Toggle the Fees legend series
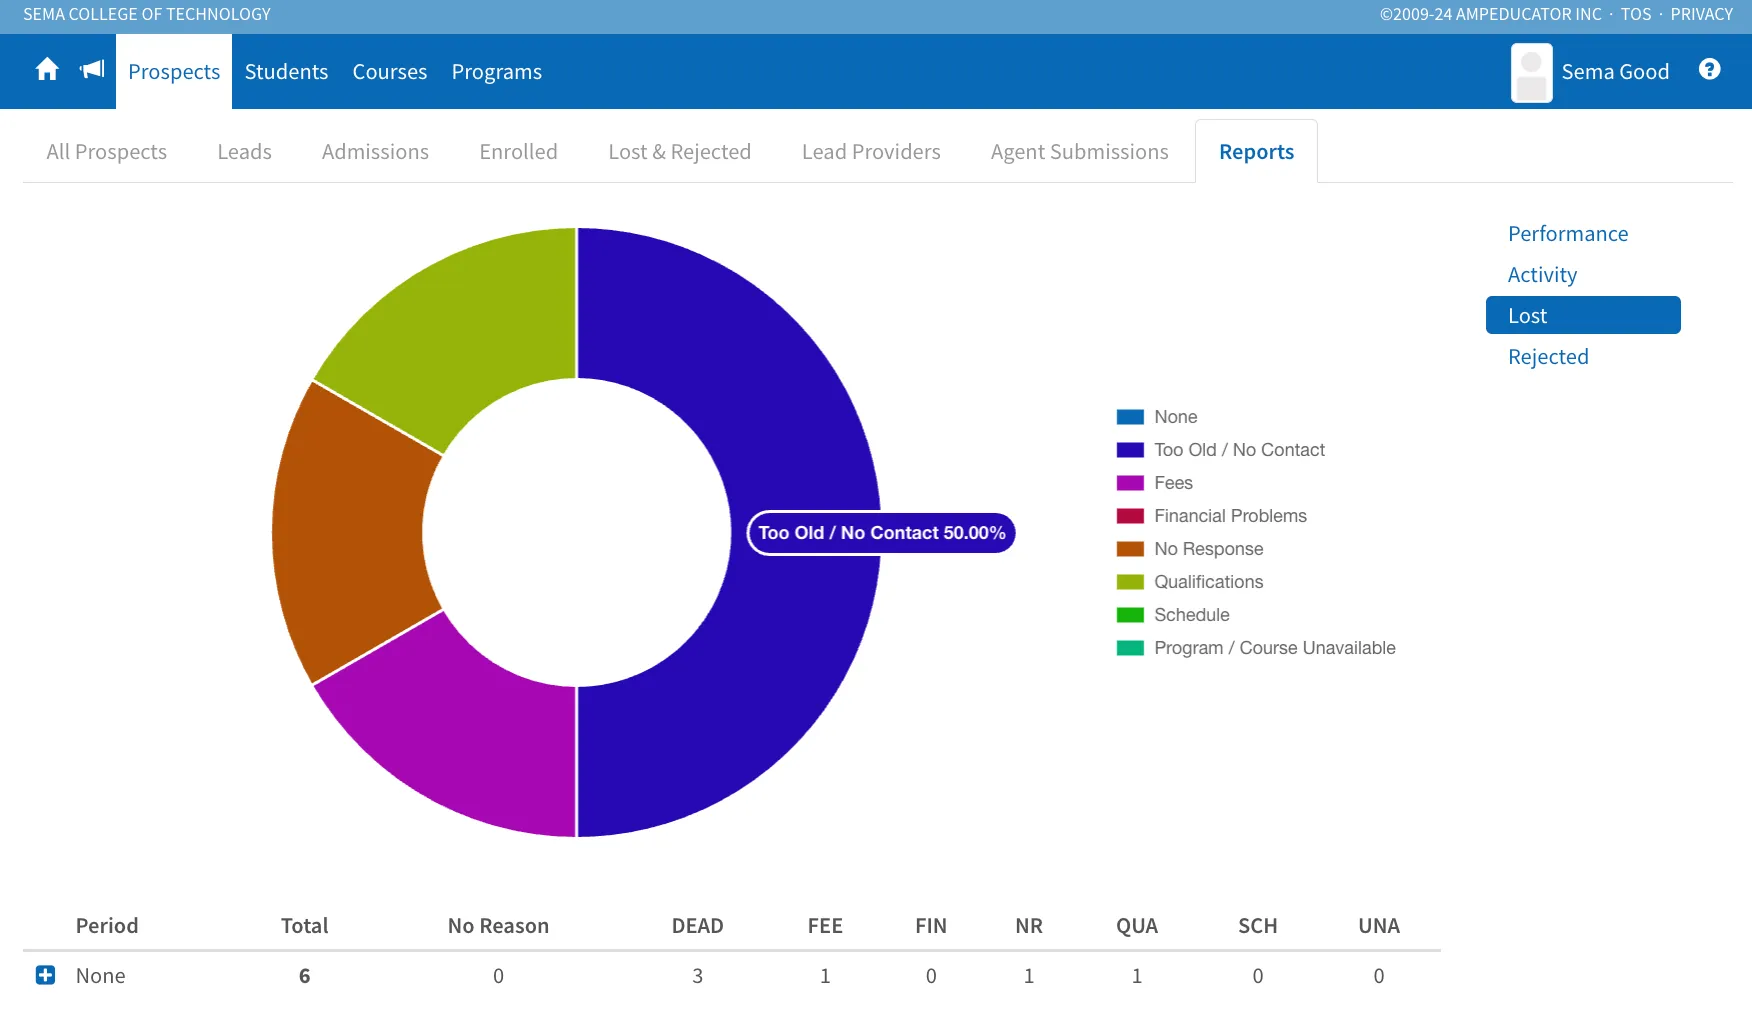 click(x=1155, y=483)
